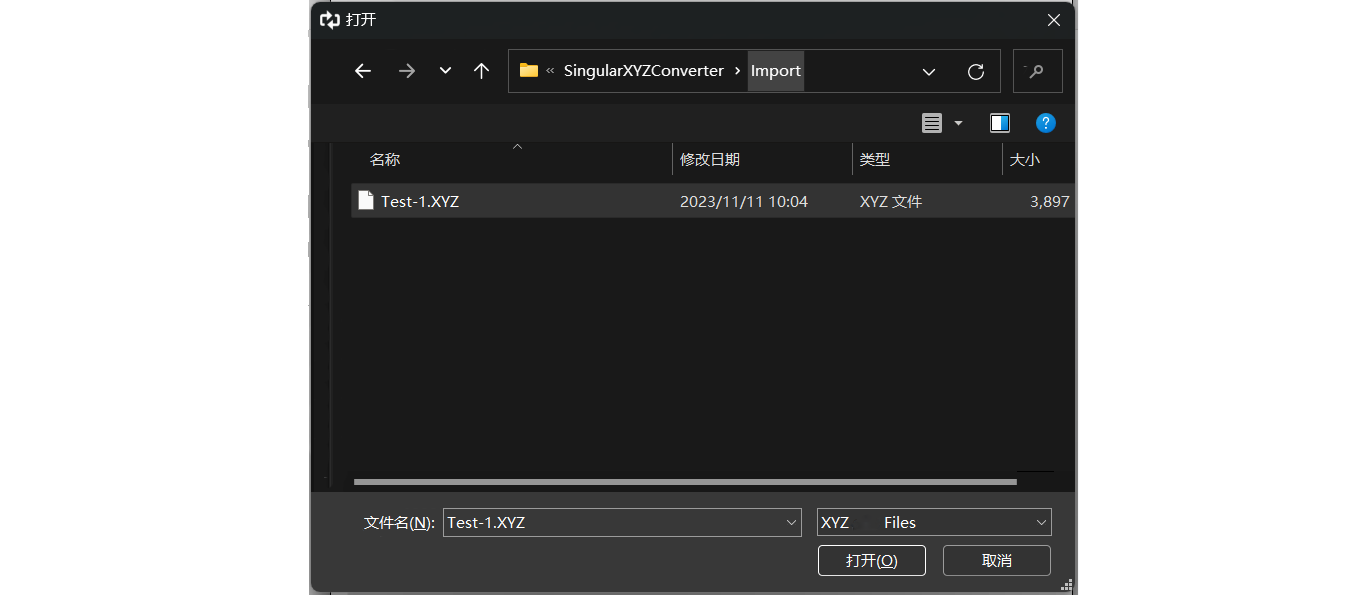Click the 文件名 filename input field
This screenshot has height=595, width=1347.
coord(612,522)
